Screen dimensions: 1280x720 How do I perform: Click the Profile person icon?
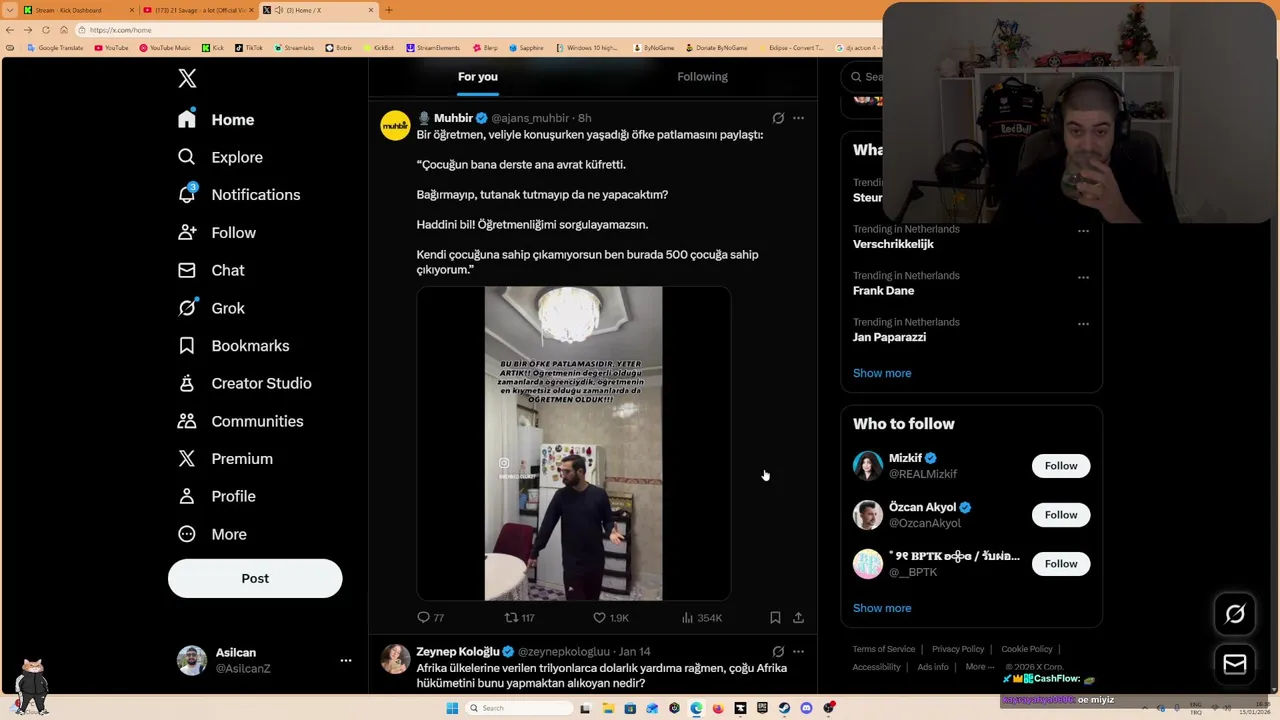[187, 496]
